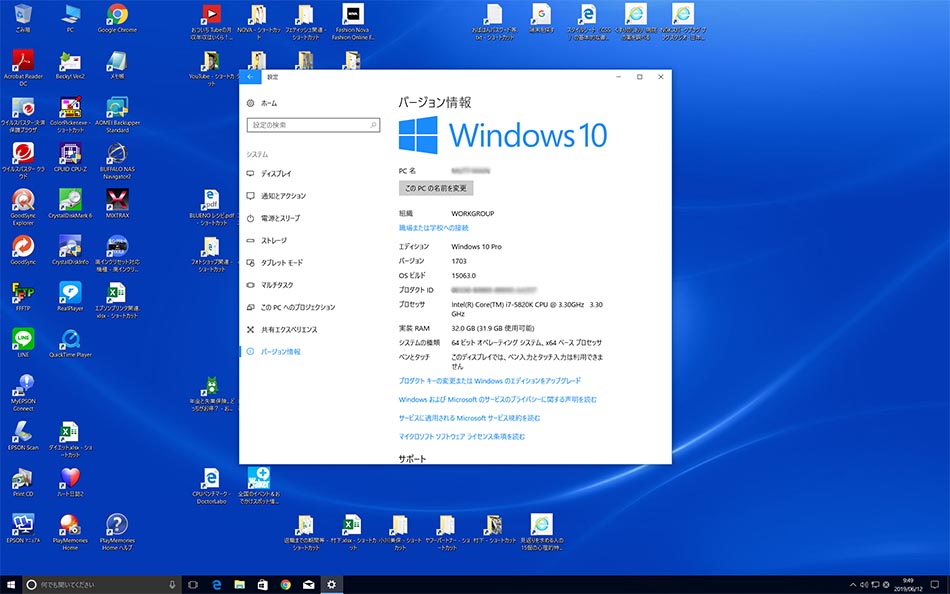The height and width of the screenshot is (594, 950).
Task: Select ディスプレイ in the settings sidebar
Action: coord(276,174)
